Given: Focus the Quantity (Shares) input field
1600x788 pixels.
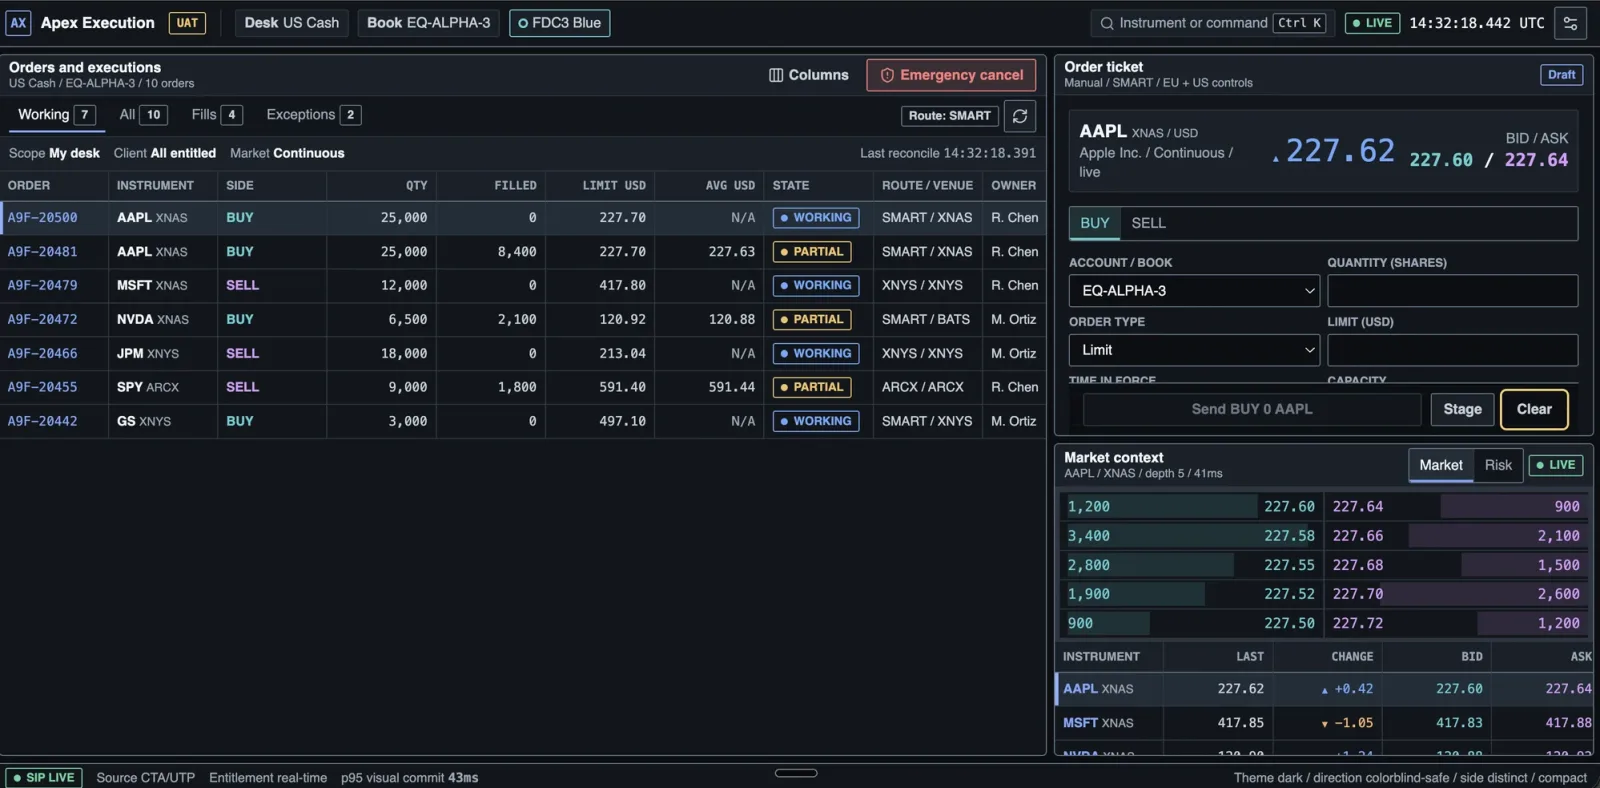Looking at the screenshot, I should click(x=1452, y=291).
